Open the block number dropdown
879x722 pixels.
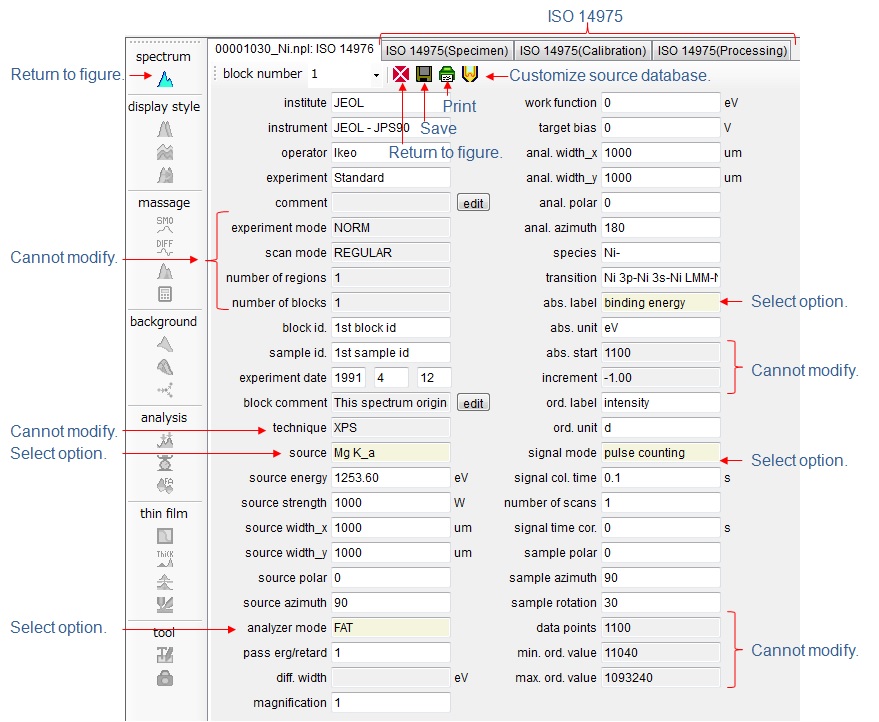[x=376, y=75]
